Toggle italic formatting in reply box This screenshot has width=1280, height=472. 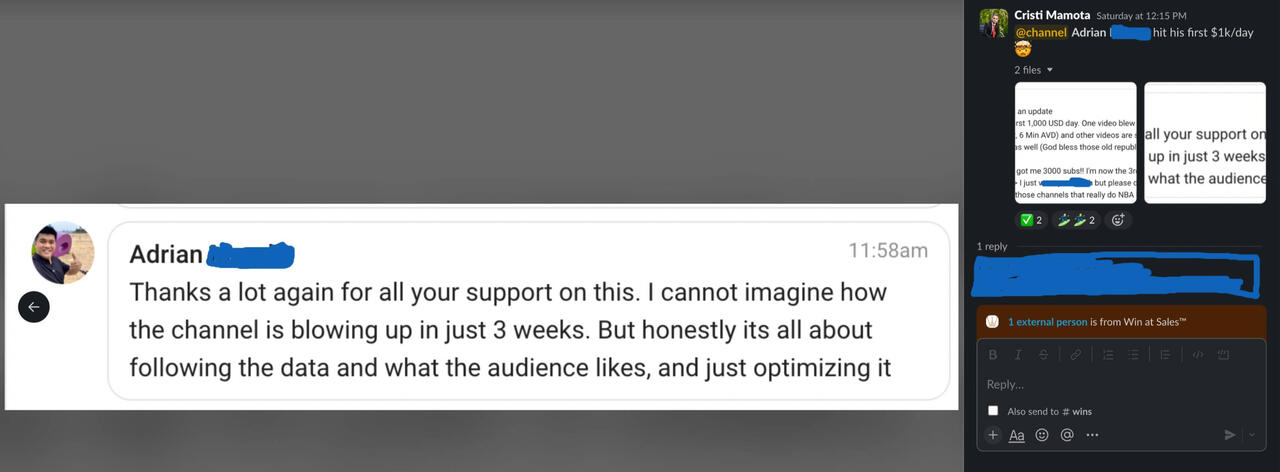point(1018,354)
